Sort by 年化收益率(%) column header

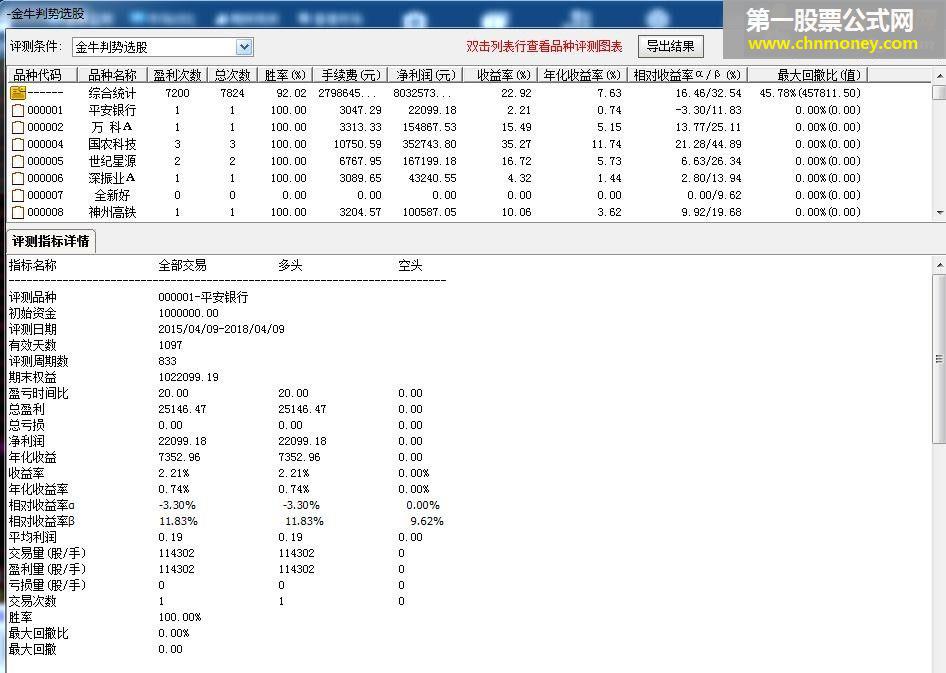[582, 75]
